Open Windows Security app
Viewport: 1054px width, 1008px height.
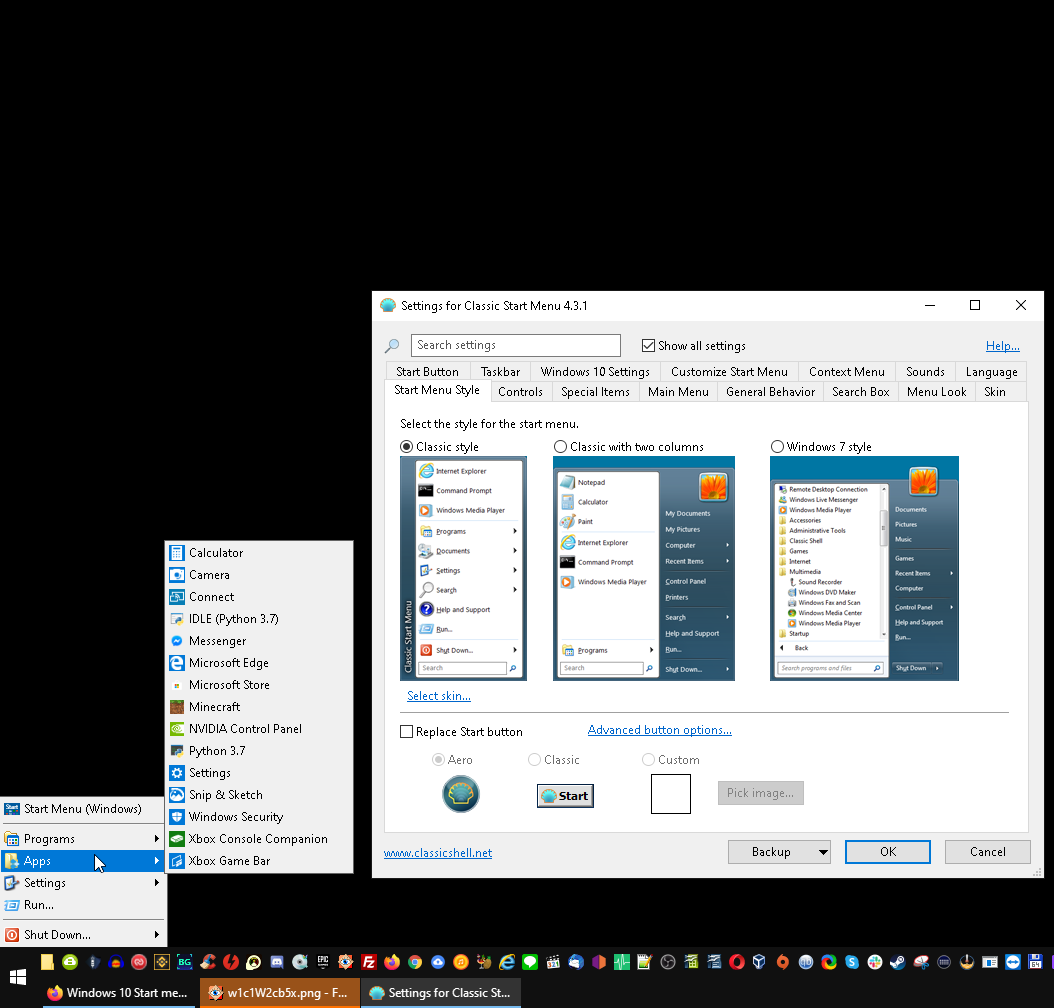(x=259, y=817)
